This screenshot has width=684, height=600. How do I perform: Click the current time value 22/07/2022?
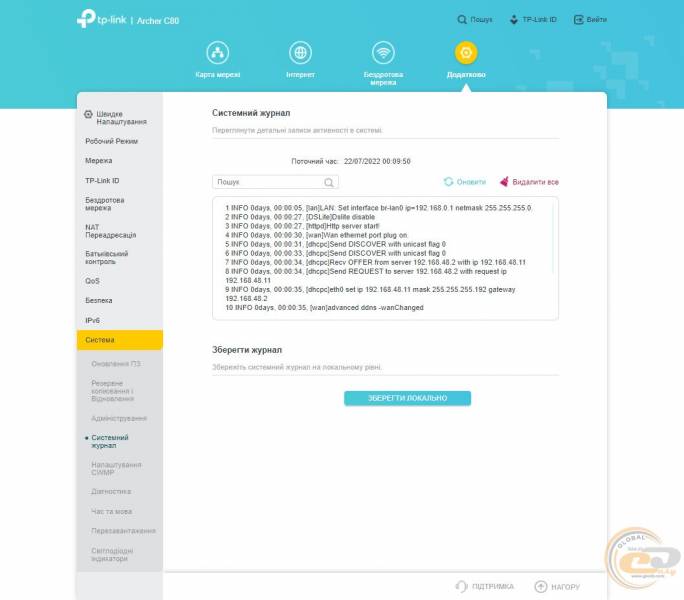(x=377, y=161)
